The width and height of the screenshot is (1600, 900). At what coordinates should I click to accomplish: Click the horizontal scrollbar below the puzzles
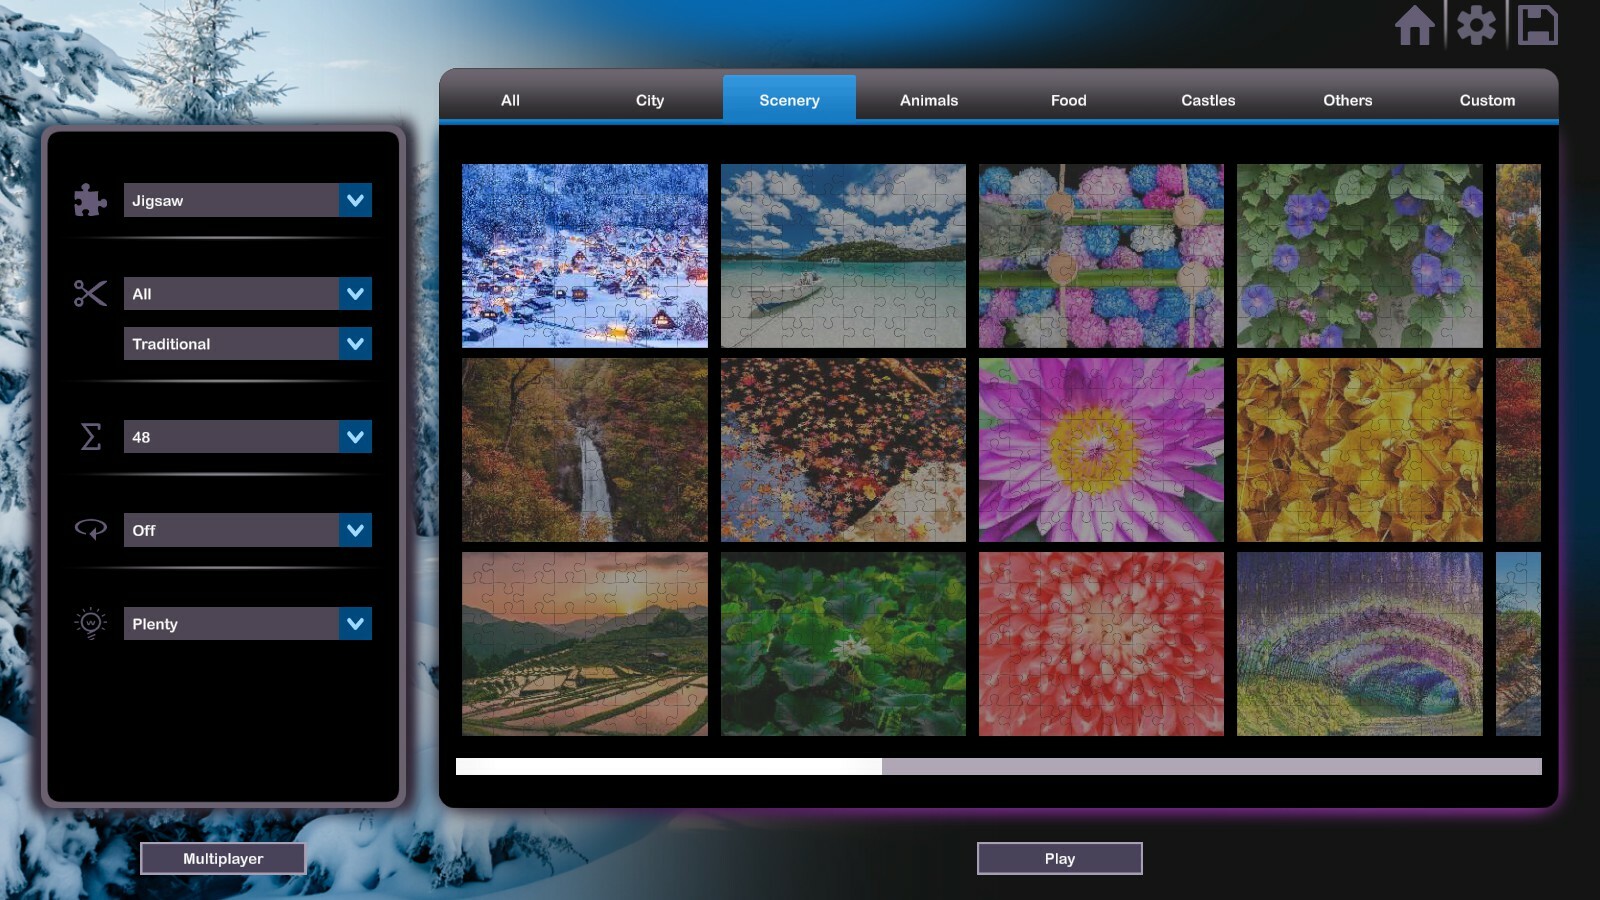tap(670, 765)
